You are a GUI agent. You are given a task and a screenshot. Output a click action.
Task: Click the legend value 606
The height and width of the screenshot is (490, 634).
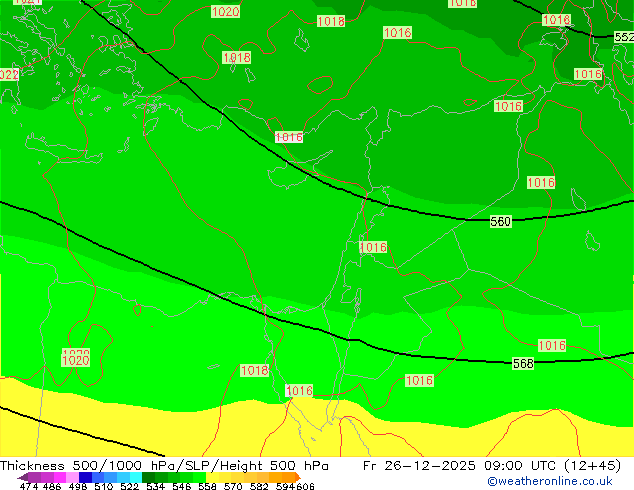pos(304,486)
